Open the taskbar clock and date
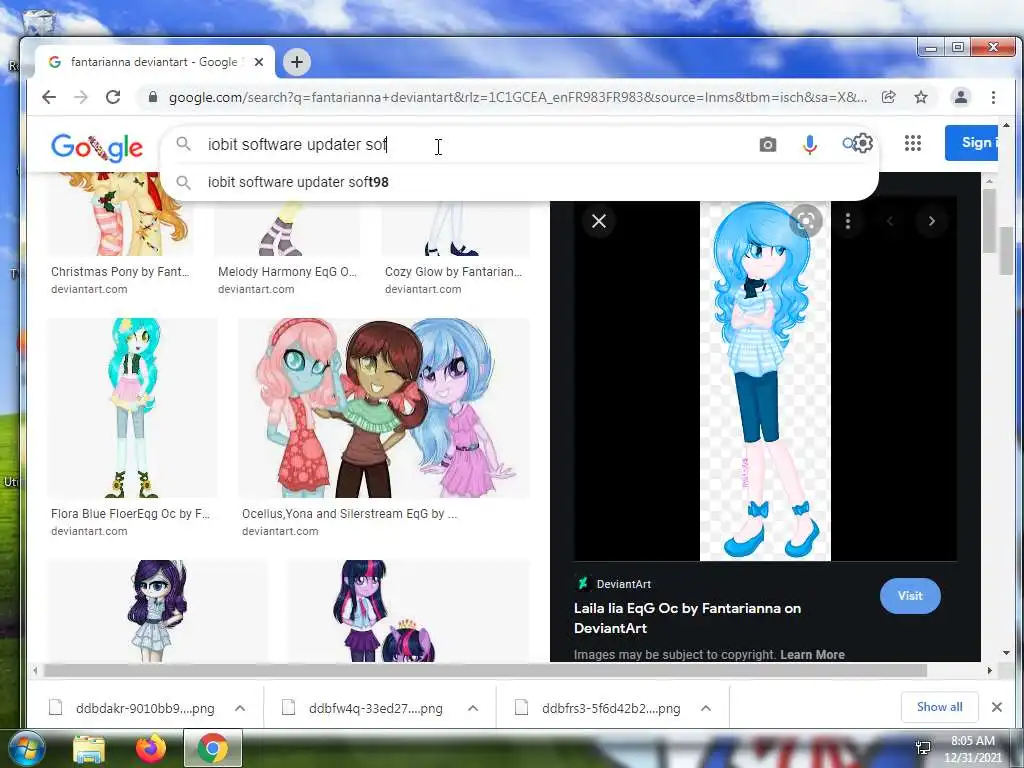 (x=972, y=749)
